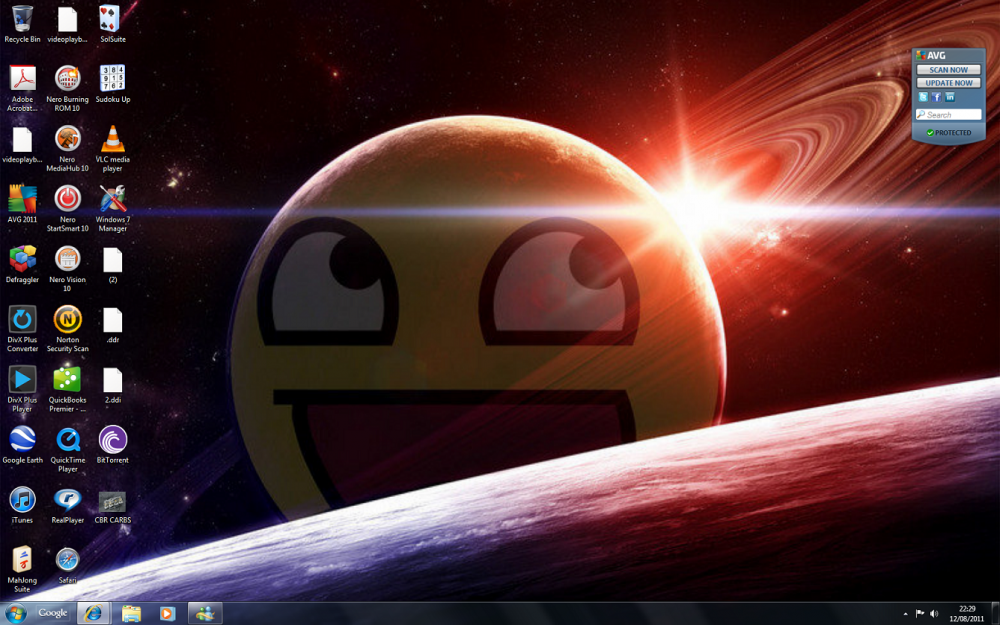Launch Windows Media Player from taskbar
1000x625 pixels.
pyautogui.click(x=167, y=613)
